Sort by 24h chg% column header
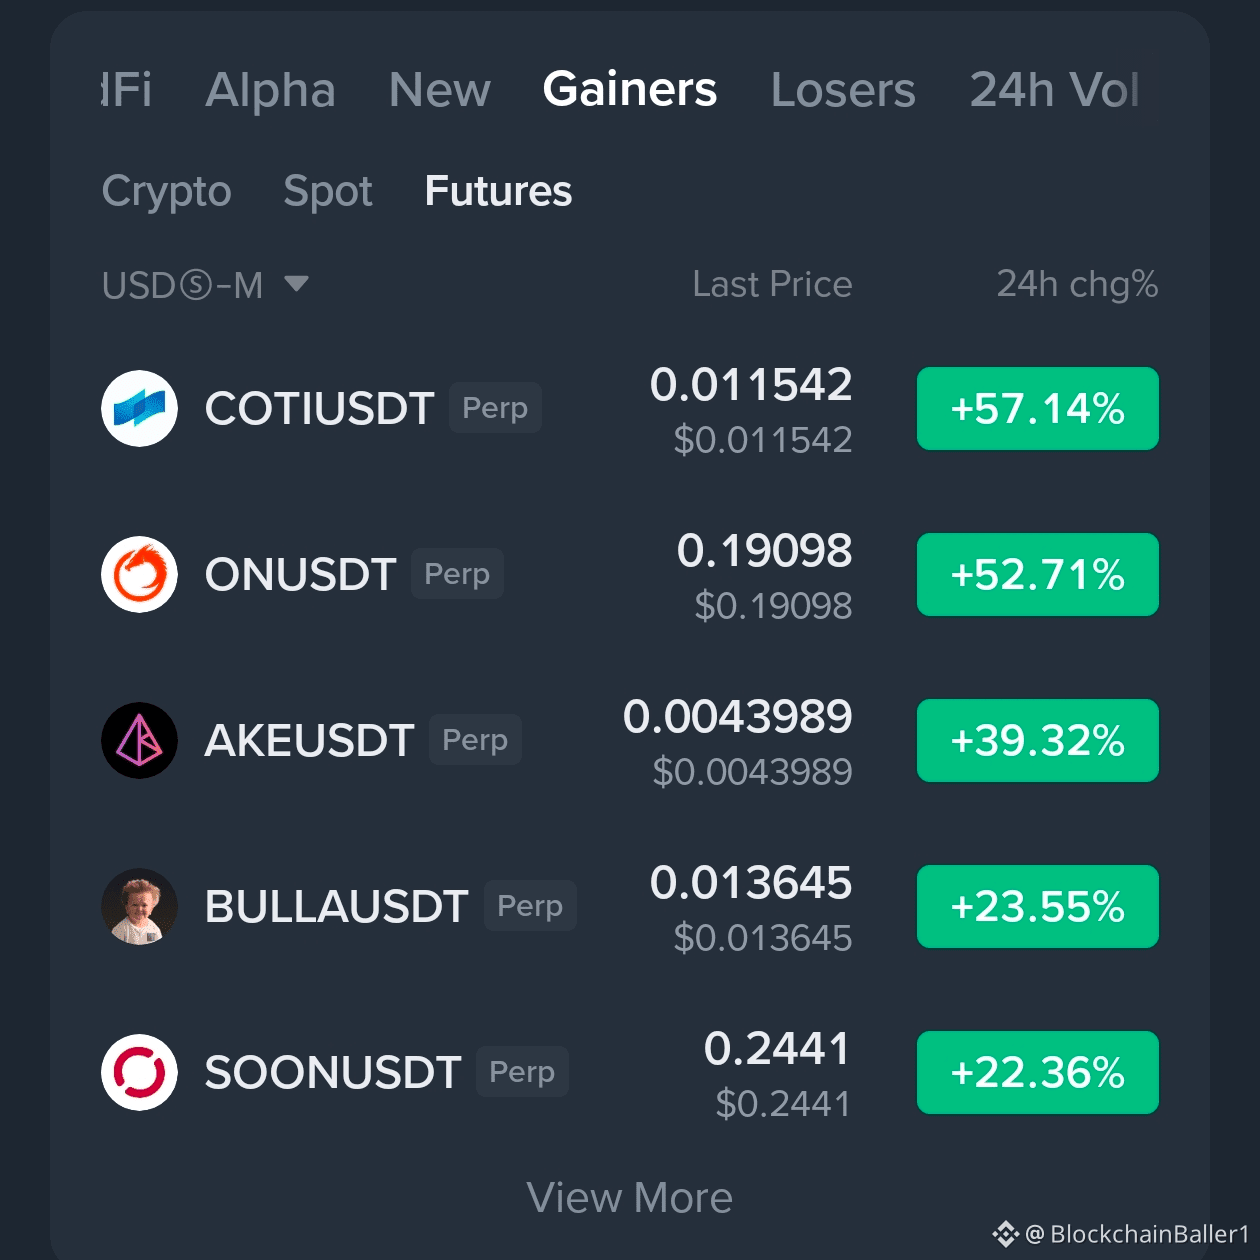Viewport: 1260px width, 1260px height. click(x=1077, y=285)
